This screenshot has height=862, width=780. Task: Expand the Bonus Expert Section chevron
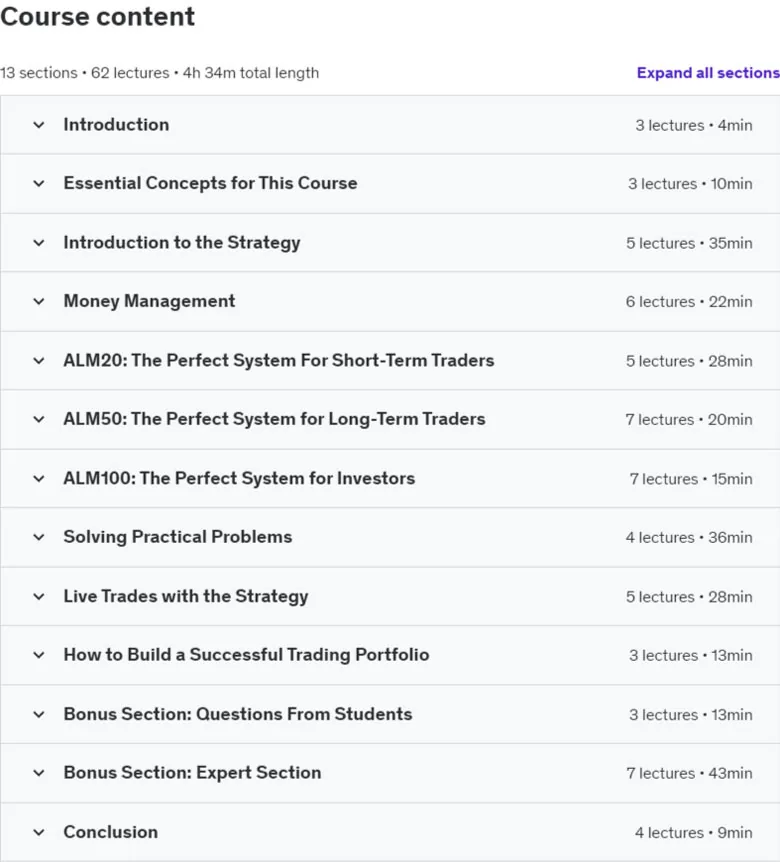tap(38, 773)
